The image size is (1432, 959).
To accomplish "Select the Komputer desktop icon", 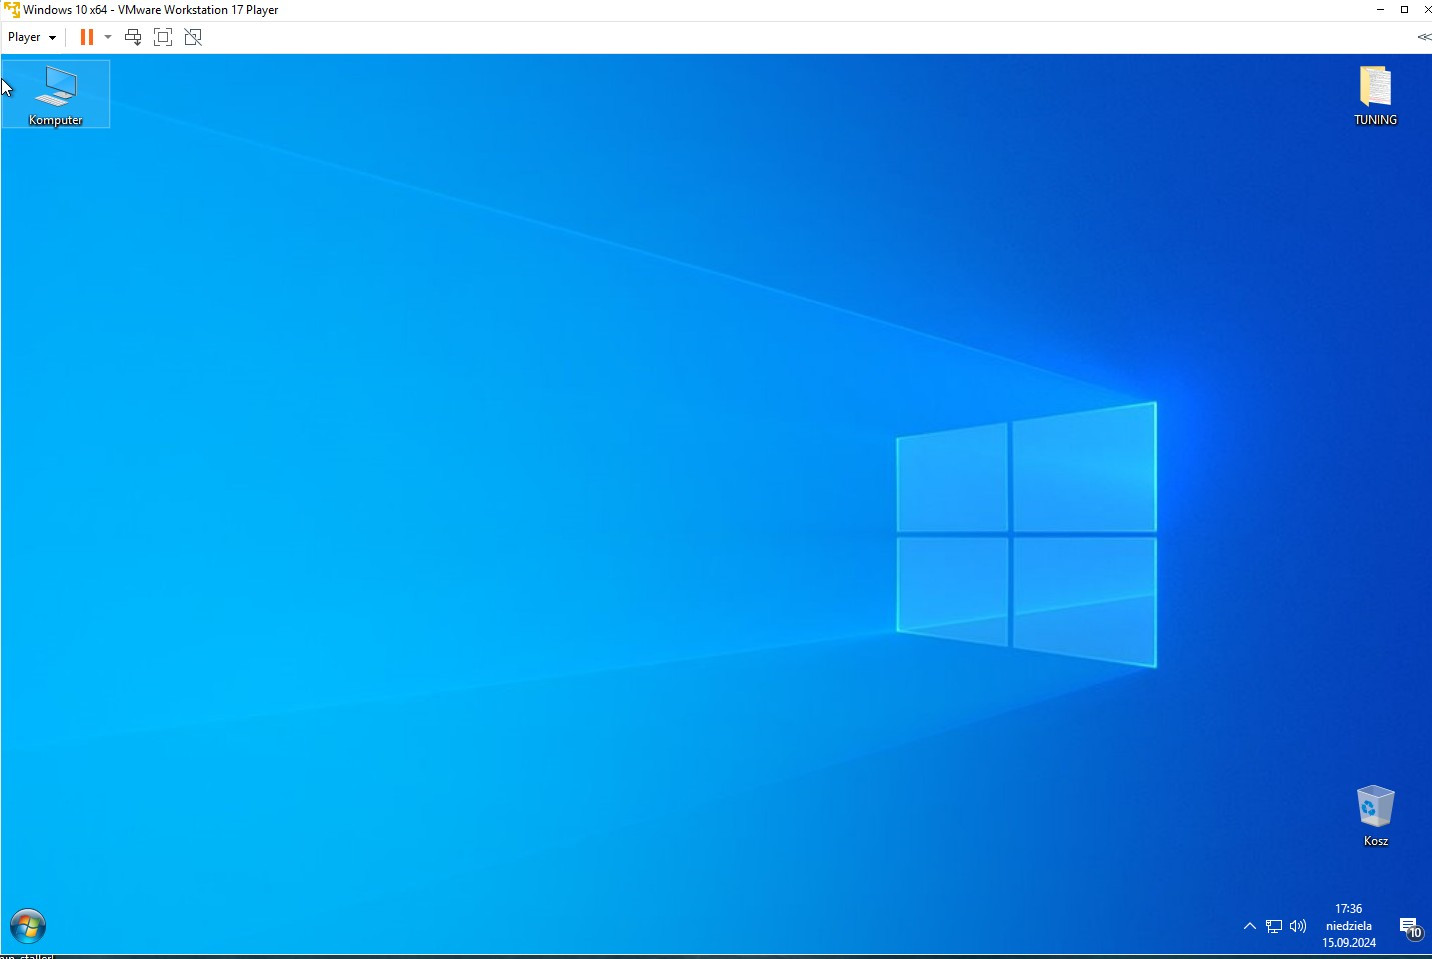I will coord(56,94).
